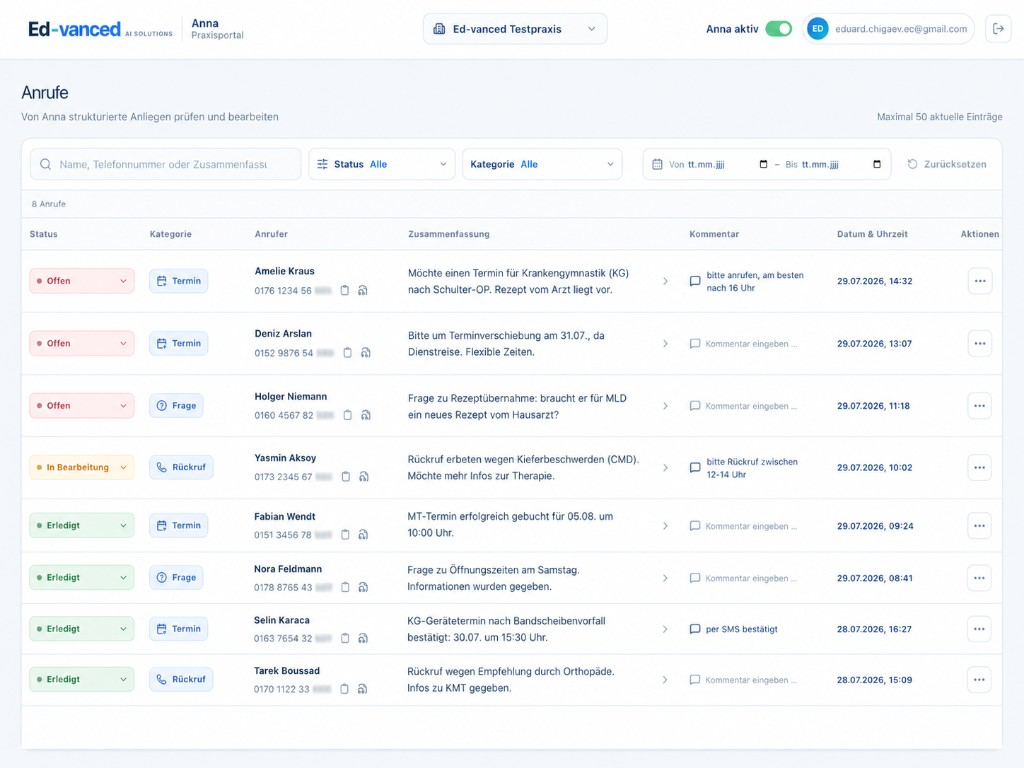Open the Ed-vanced Testpraxis practice selector
Screen dimensions: 1024x768
515,29
